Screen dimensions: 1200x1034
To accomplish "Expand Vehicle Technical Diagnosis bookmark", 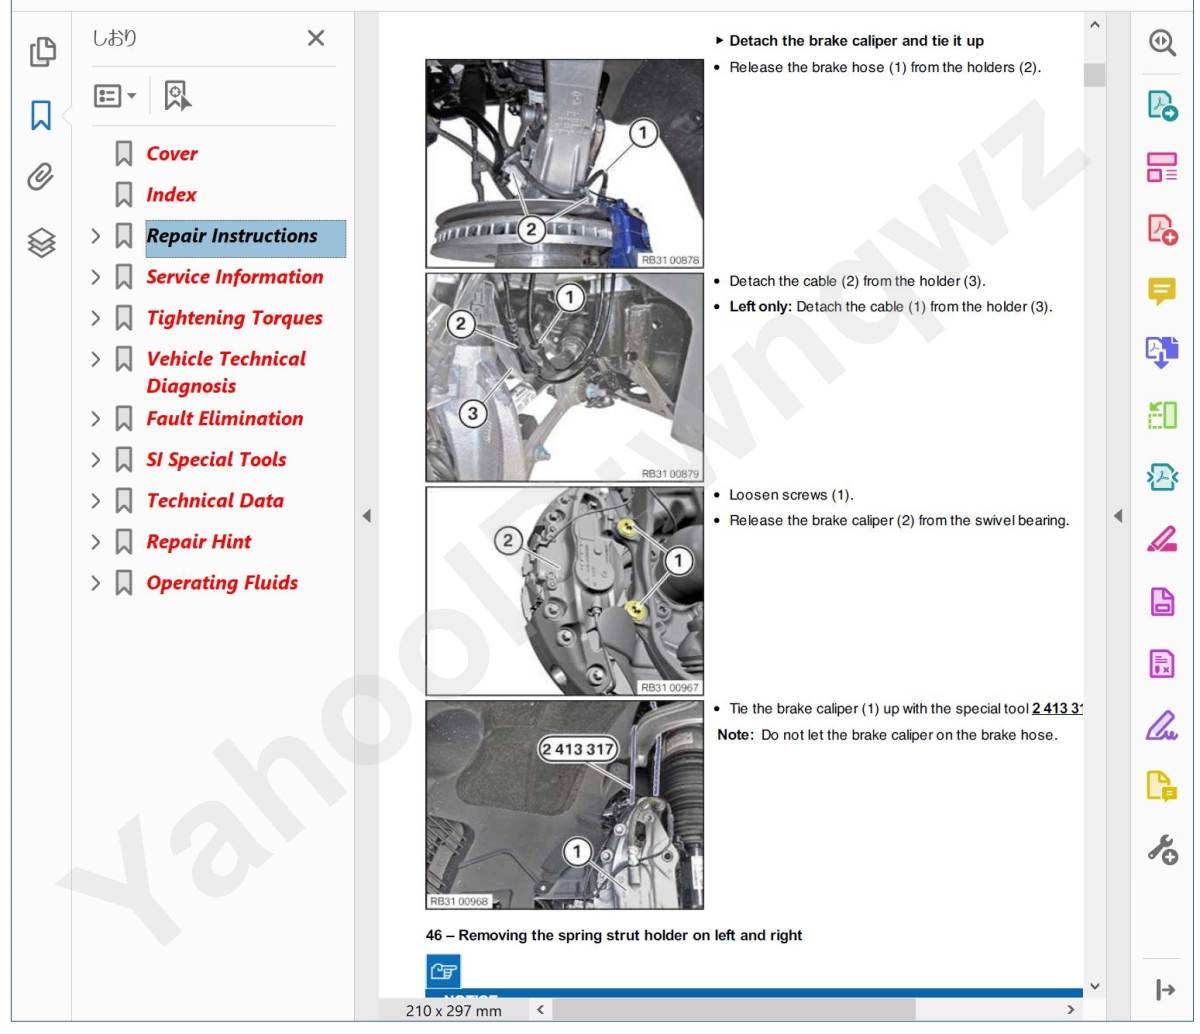I will coord(96,359).
